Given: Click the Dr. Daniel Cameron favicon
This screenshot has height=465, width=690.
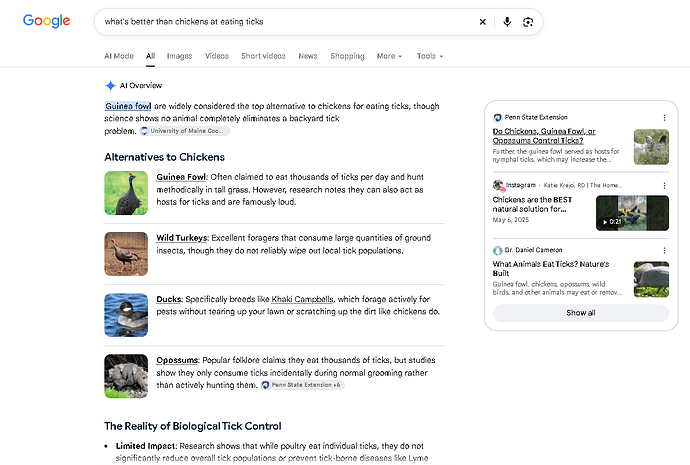Looking at the screenshot, I should (497, 250).
